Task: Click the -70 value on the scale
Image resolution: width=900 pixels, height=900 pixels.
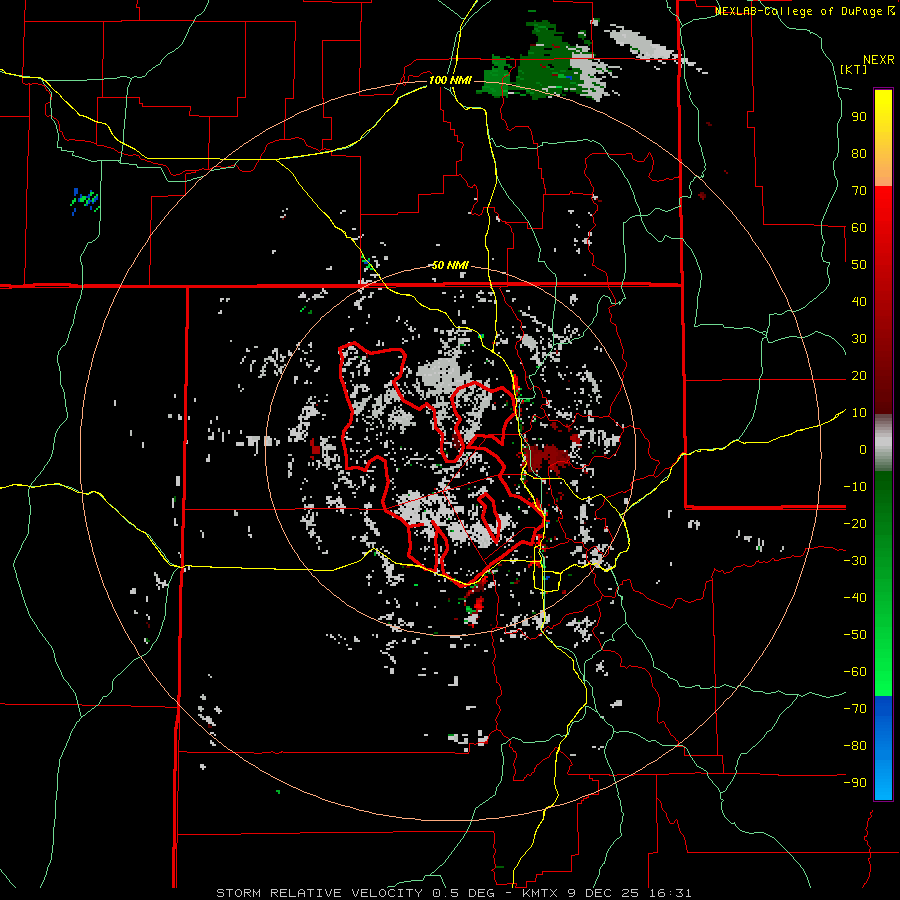Action: (x=855, y=708)
